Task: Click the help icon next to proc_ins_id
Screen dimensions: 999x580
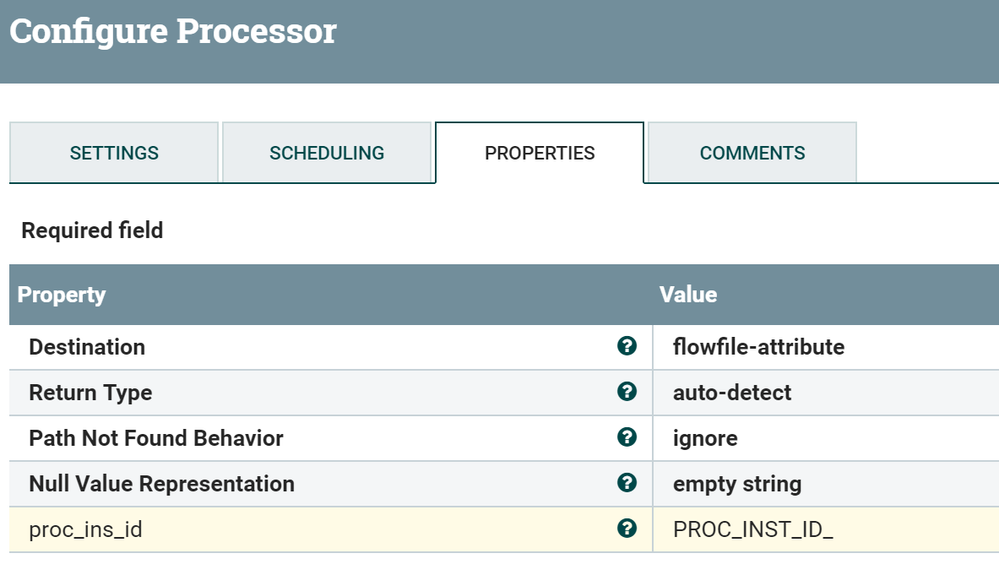Action: 627,529
